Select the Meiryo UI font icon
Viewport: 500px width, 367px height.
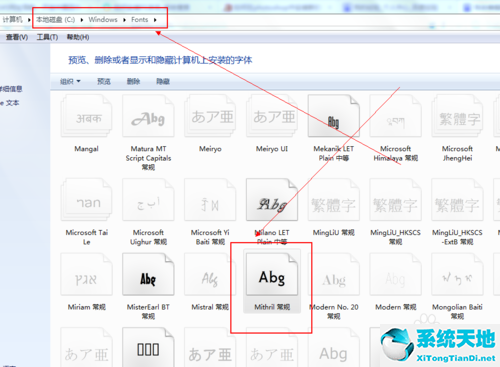(x=272, y=116)
